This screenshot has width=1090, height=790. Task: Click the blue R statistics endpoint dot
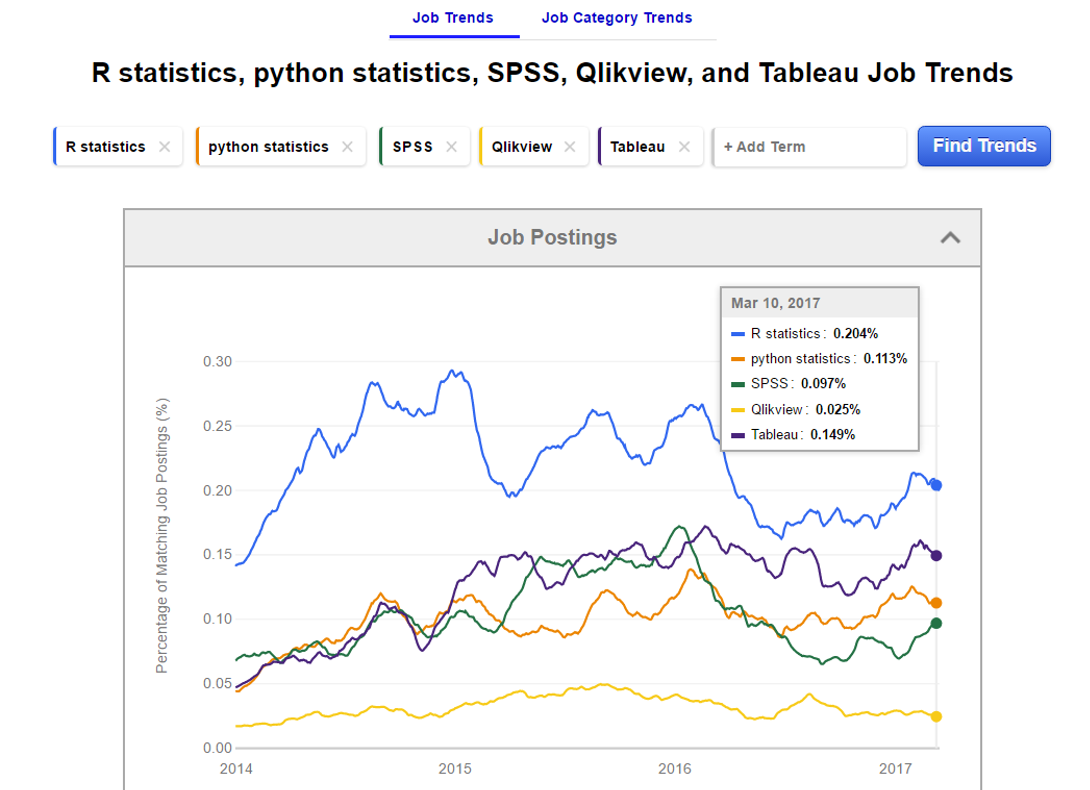coord(935,485)
